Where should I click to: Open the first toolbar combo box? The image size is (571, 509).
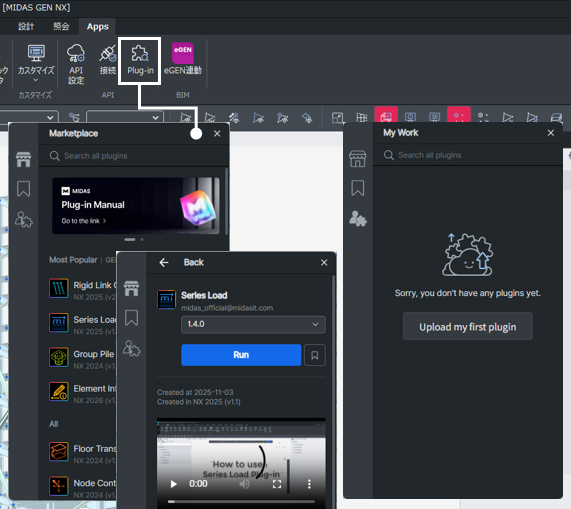[29, 117]
